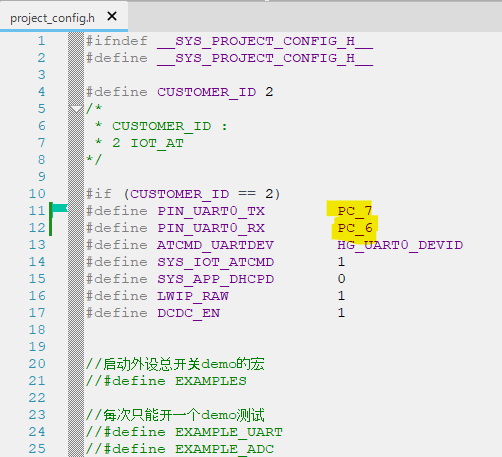Screen dimensions: 502x457
Task: Collapse the comment block fold marker
Action: 76,109
